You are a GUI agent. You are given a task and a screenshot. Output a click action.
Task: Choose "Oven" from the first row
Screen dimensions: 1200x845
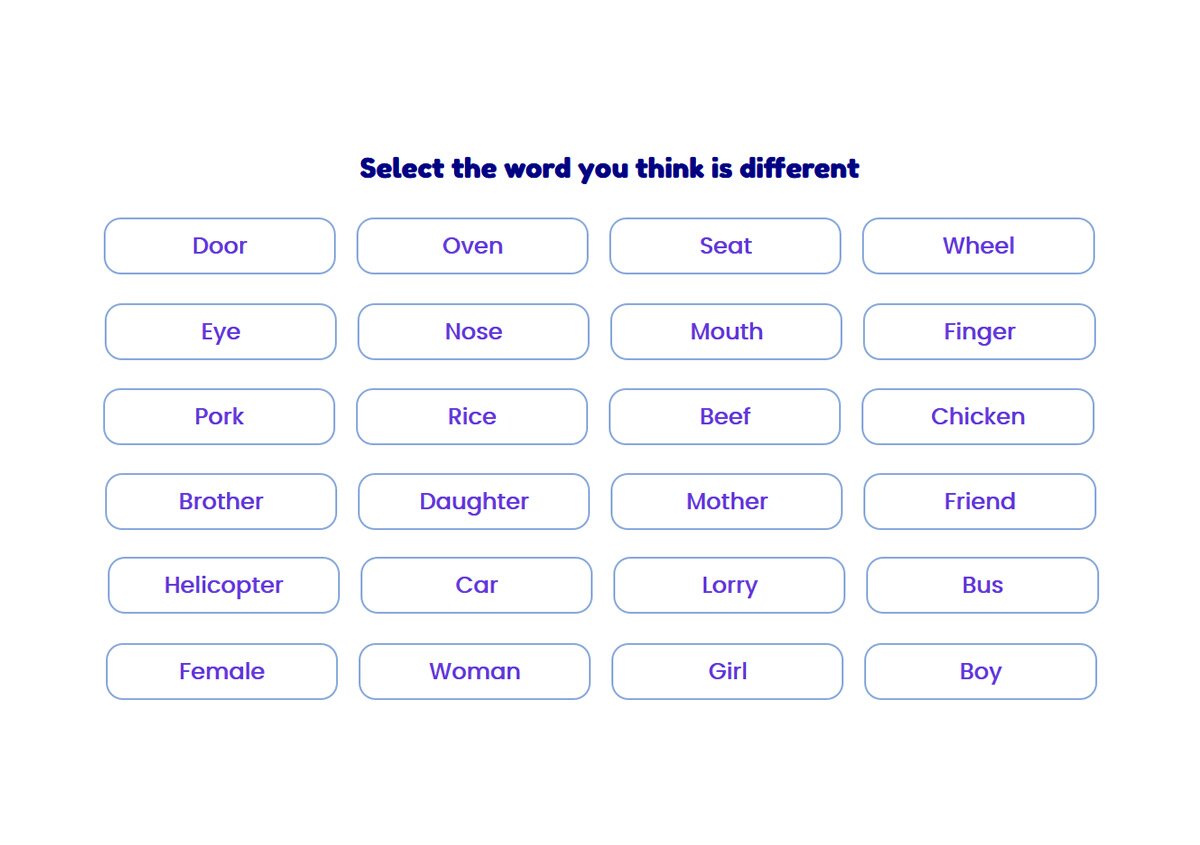(472, 246)
